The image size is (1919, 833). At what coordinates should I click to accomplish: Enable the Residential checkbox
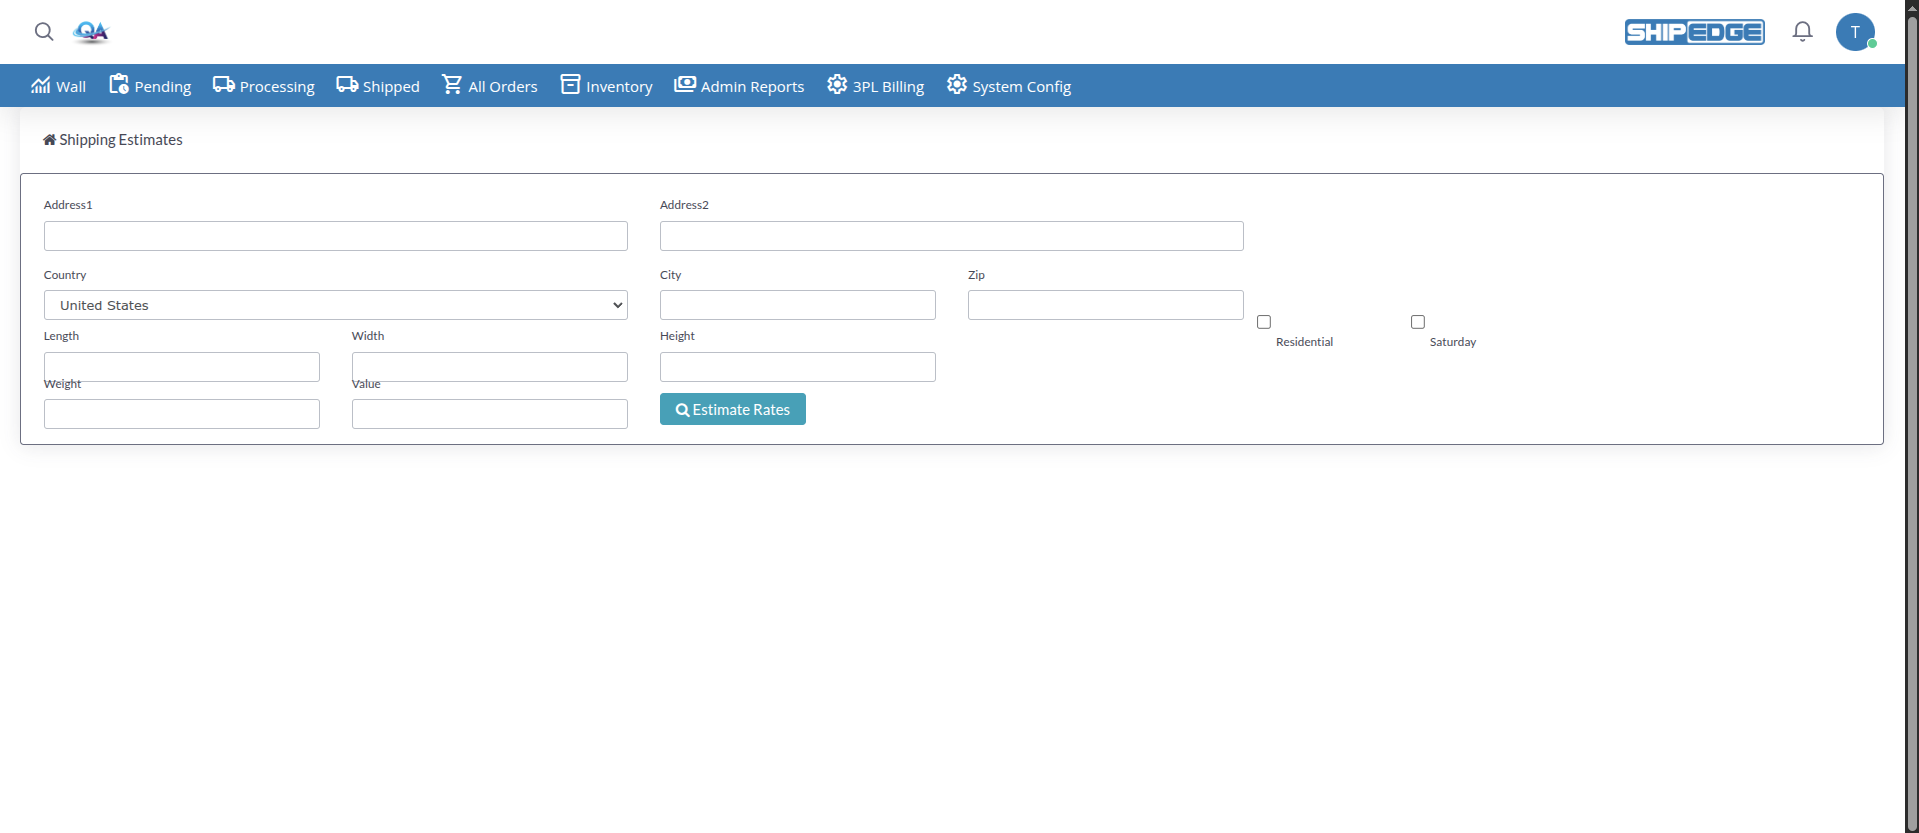(1264, 322)
